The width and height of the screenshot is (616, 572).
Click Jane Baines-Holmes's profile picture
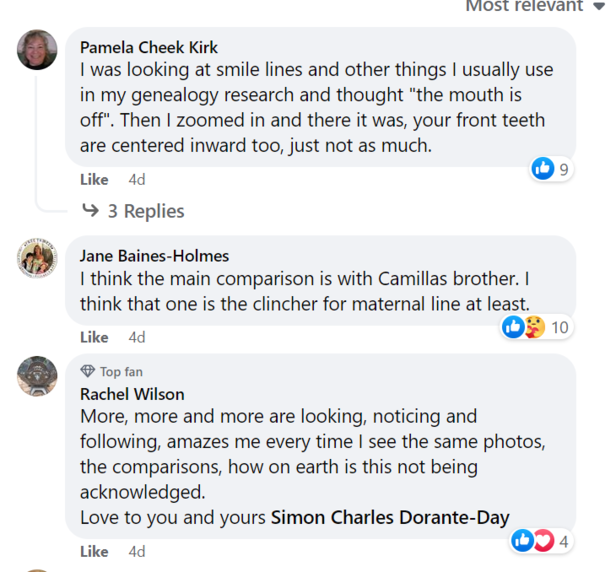point(37,259)
